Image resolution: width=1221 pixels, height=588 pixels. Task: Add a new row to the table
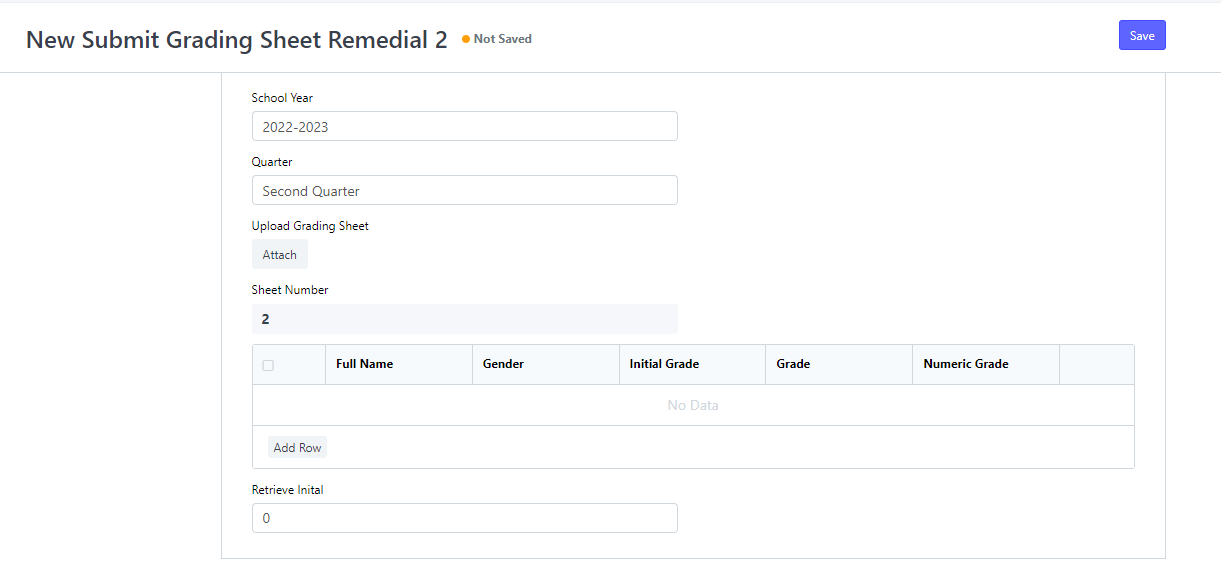tap(297, 447)
